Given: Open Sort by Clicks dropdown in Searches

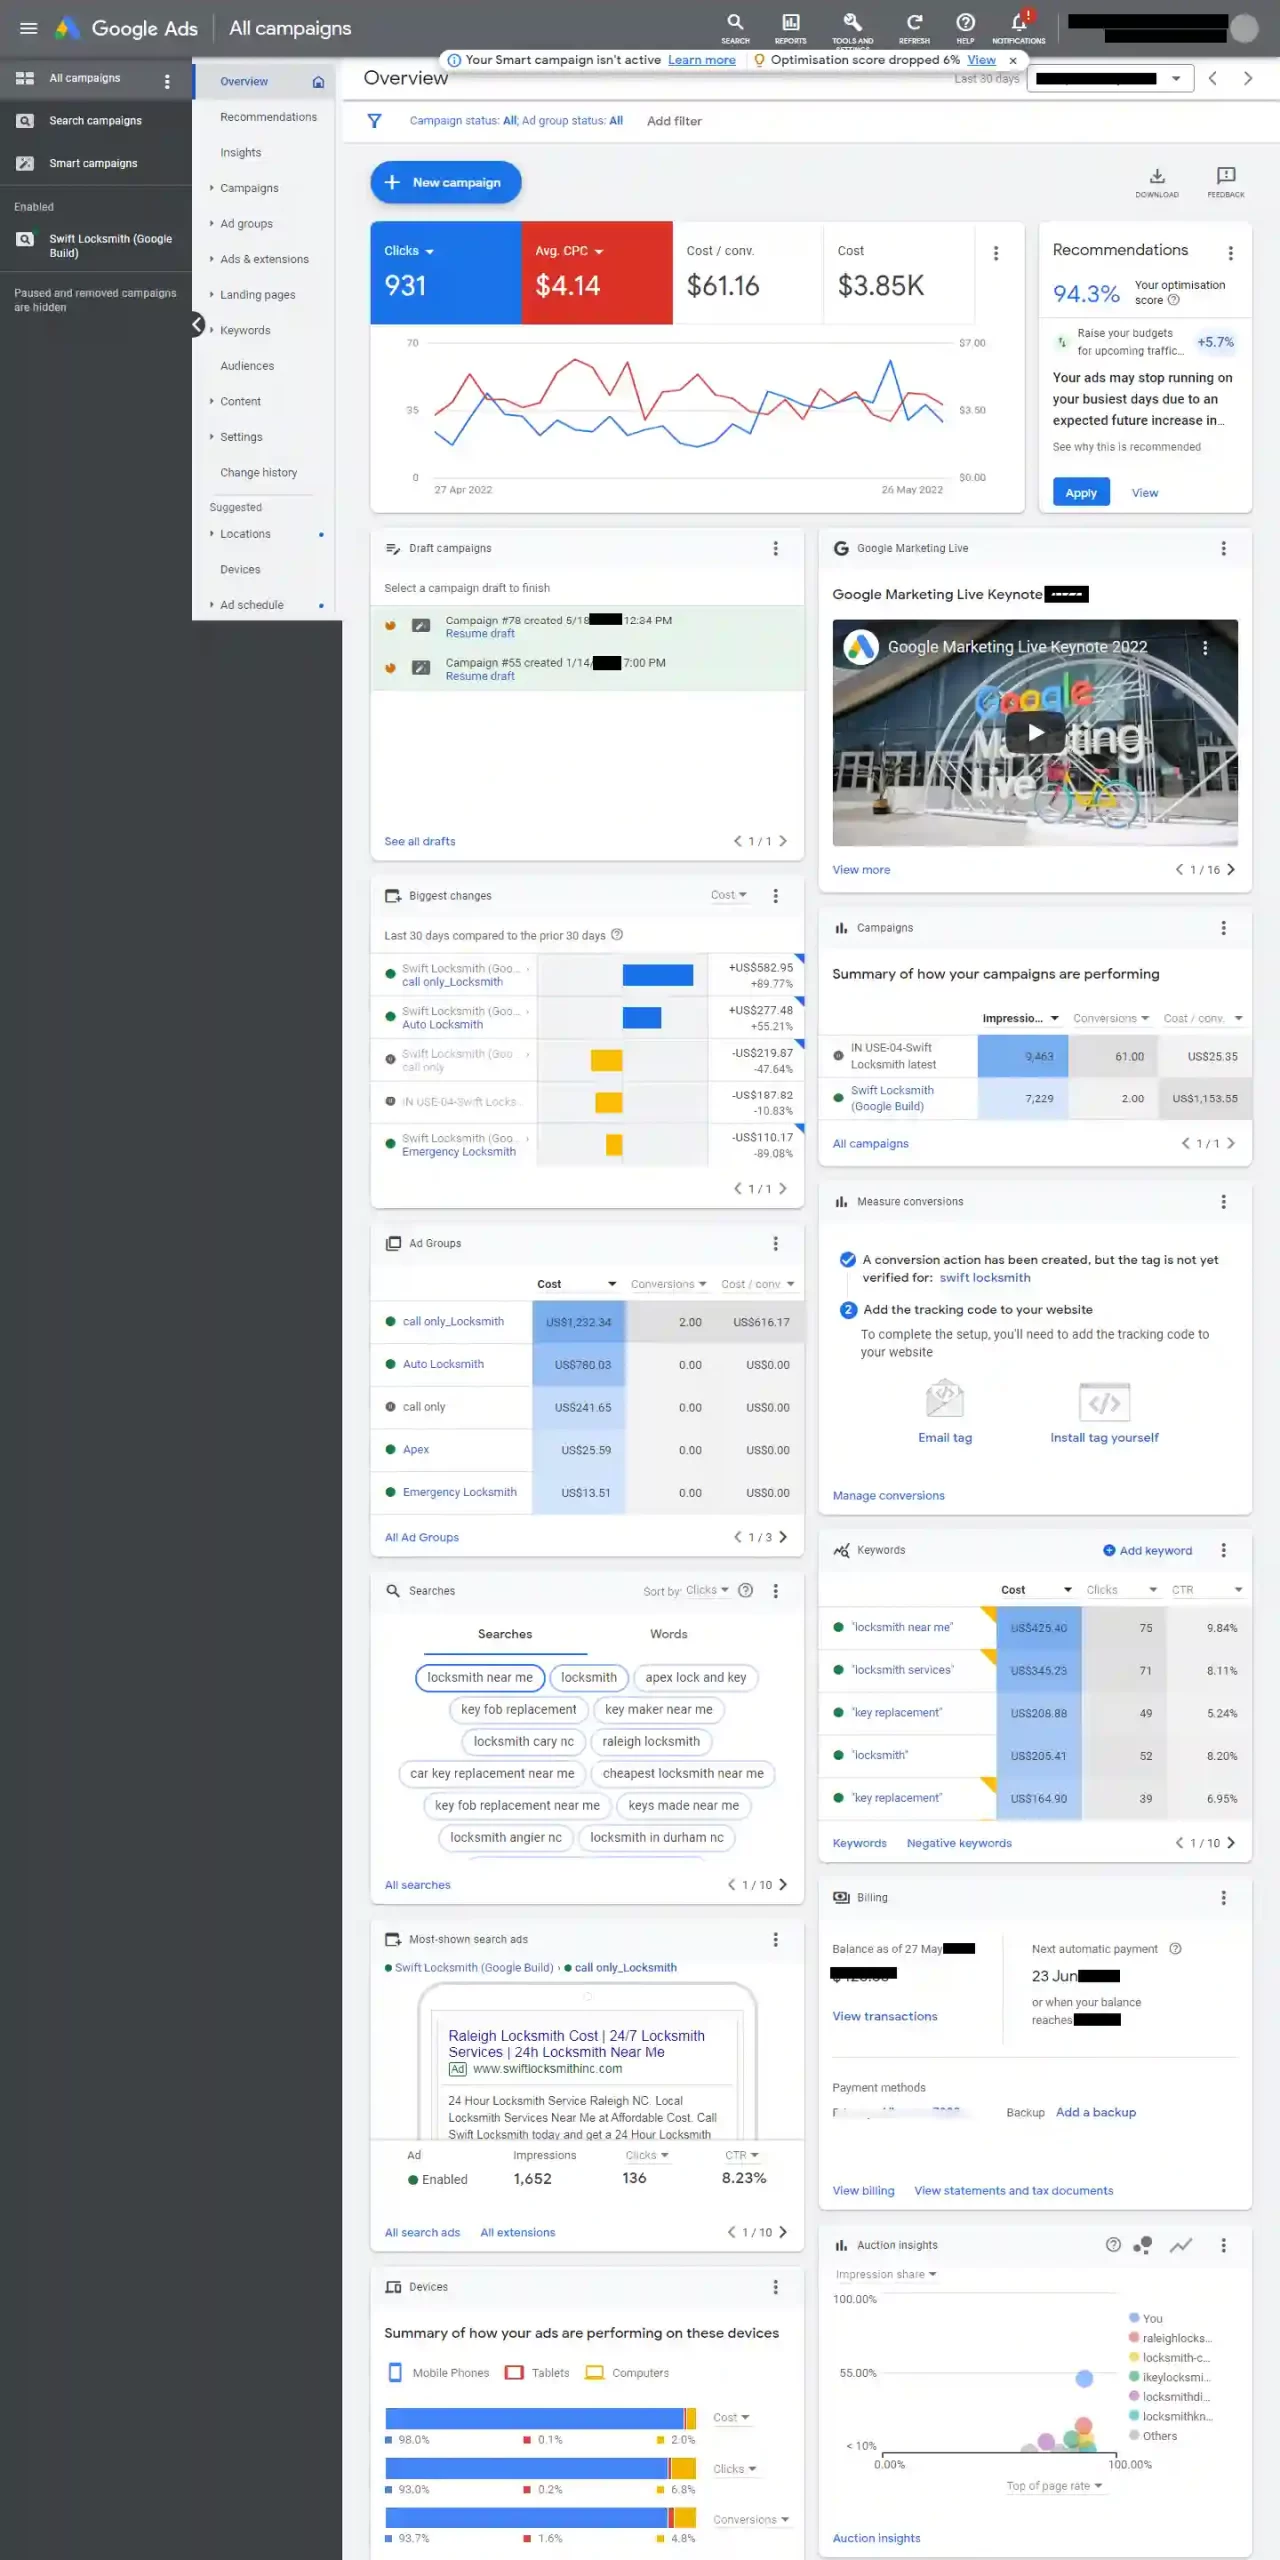Looking at the screenshot, I should tap(707, 1590).
